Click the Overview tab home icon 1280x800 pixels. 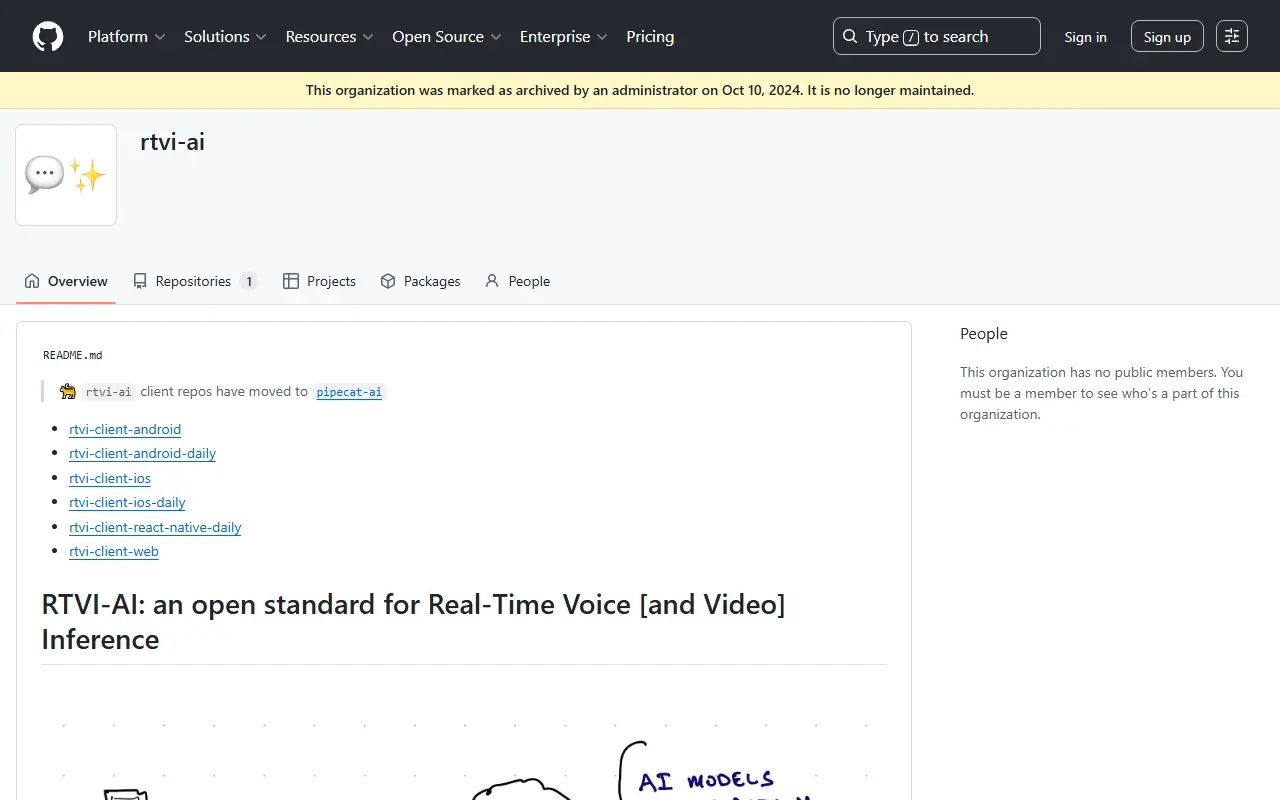pos(32,281)
